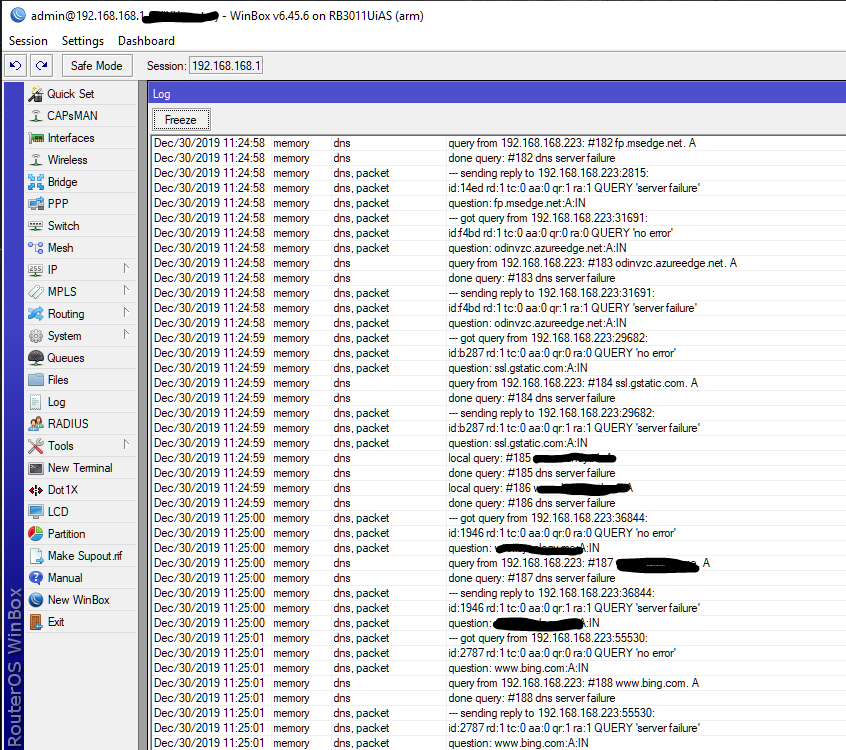Select the 'got query from 192.168.168.223:55530:' row
846x750 pixels.
pyautogui.click(x=499, y=638)
